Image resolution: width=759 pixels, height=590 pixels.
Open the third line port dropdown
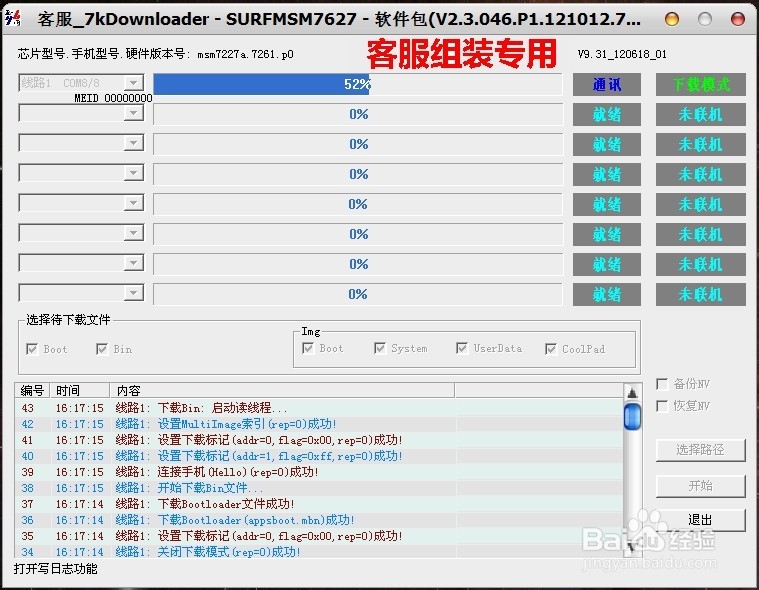[x=134, y=143]
